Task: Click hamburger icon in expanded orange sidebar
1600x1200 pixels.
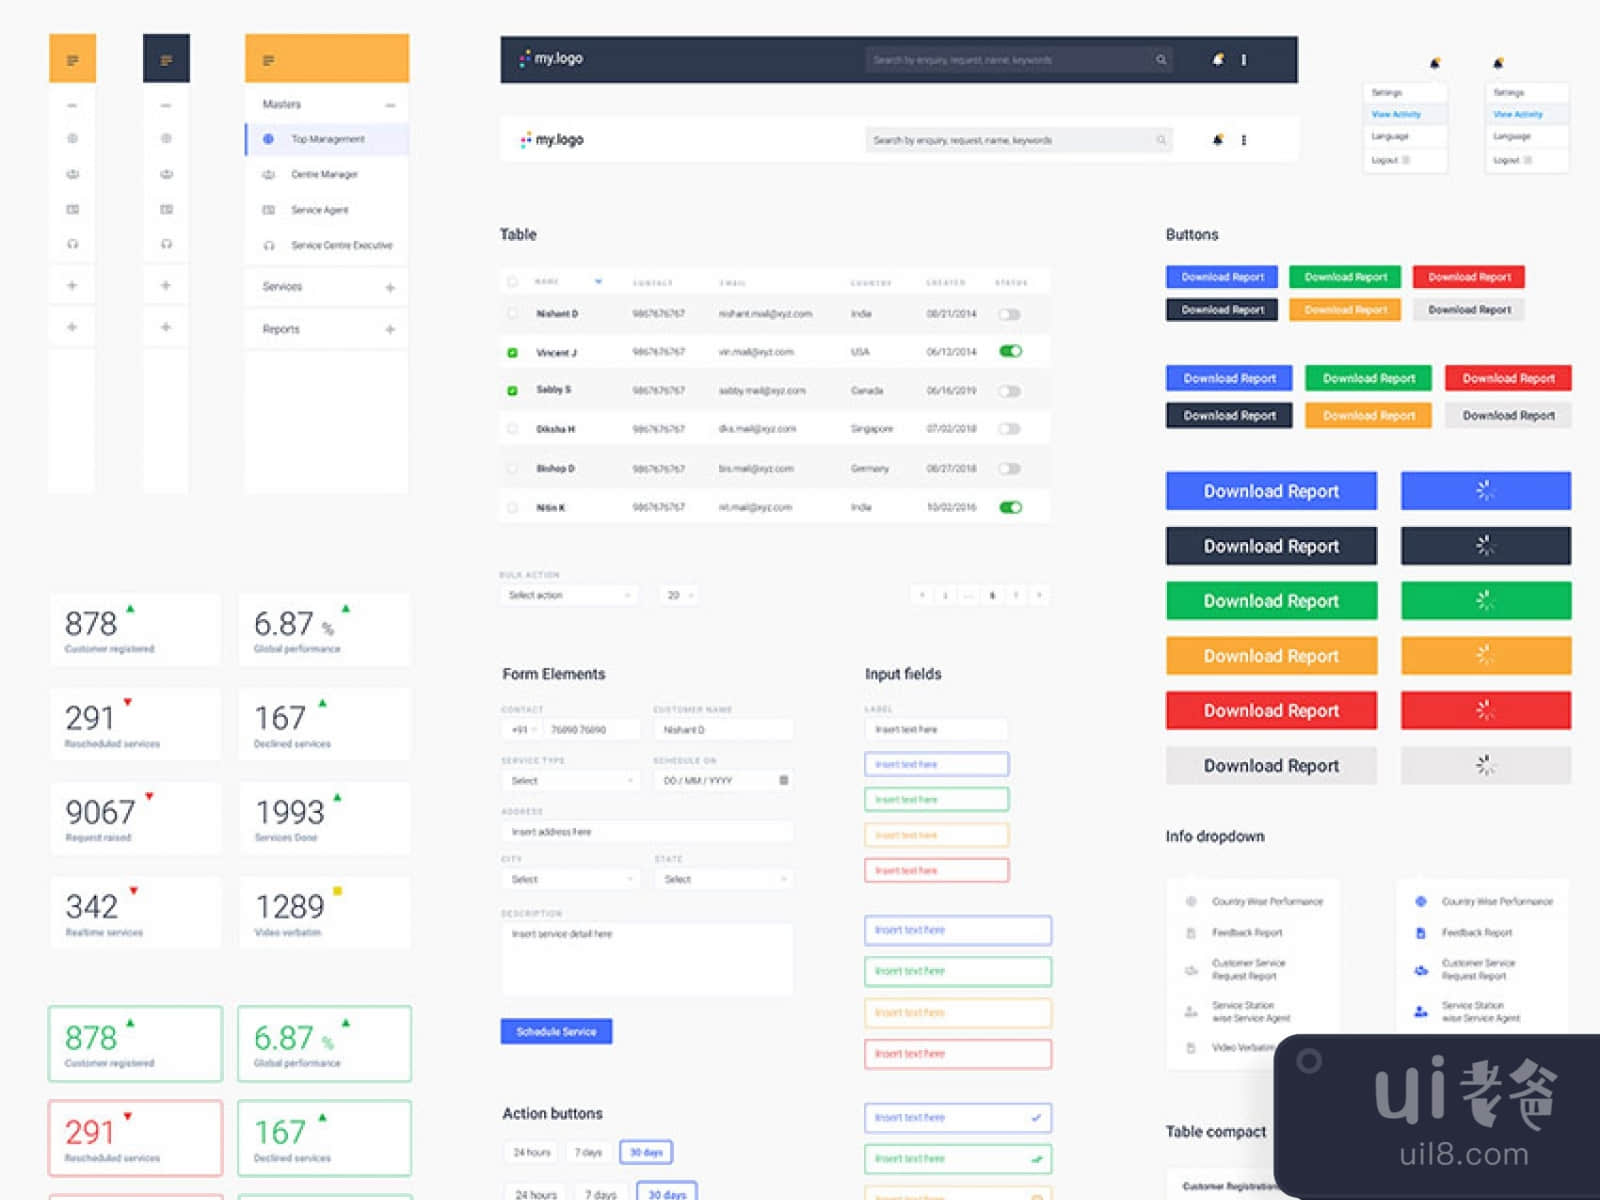Action: point(268,61)
